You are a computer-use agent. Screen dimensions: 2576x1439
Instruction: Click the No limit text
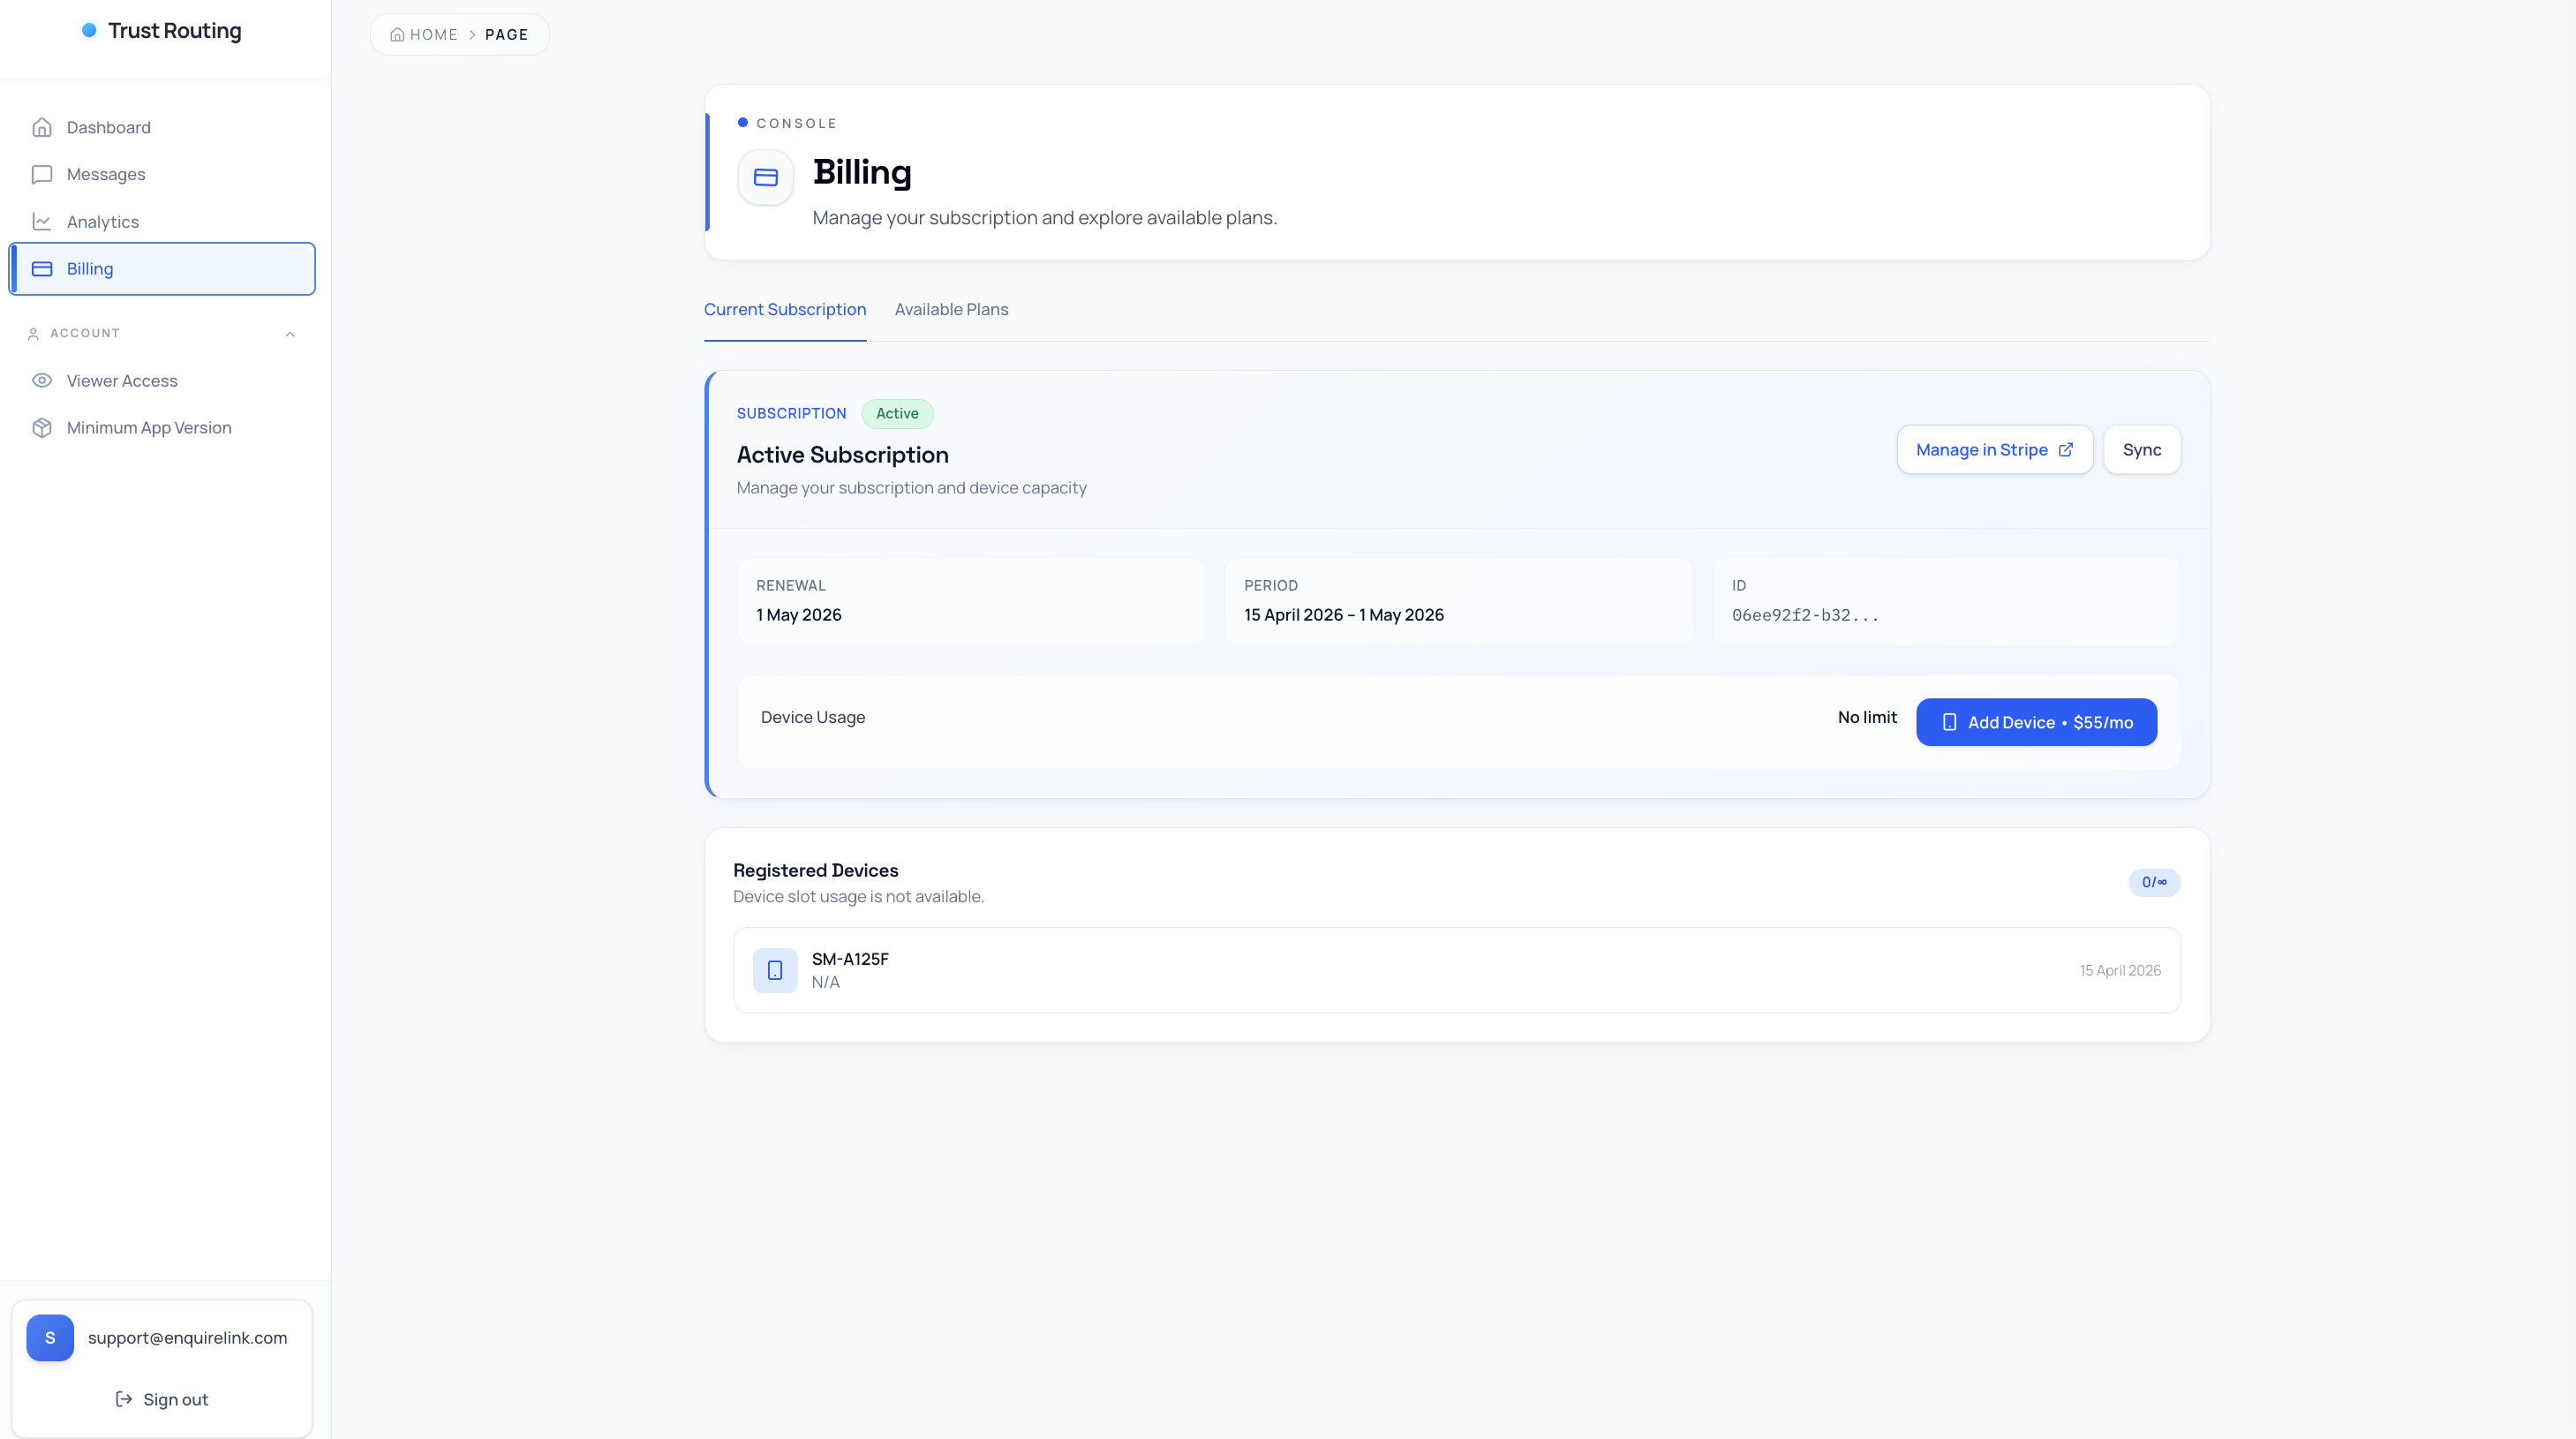[x=1867, y=717]
